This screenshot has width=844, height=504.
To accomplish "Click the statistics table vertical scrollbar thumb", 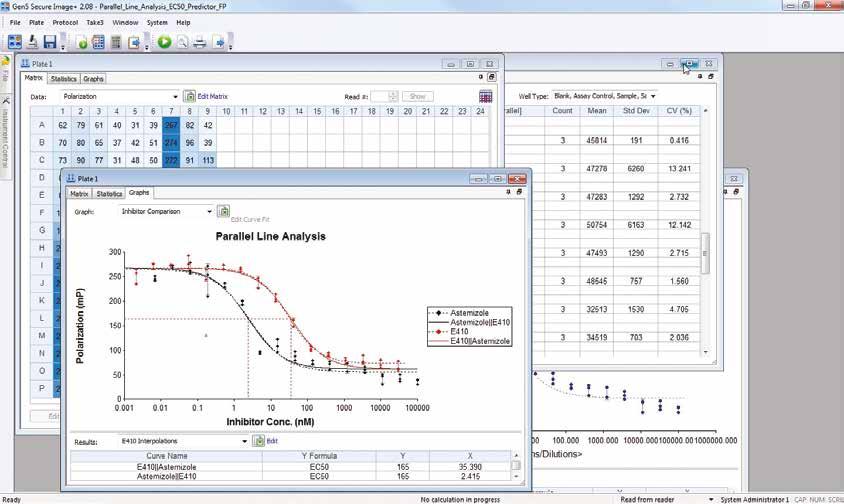I will point(705,253).
